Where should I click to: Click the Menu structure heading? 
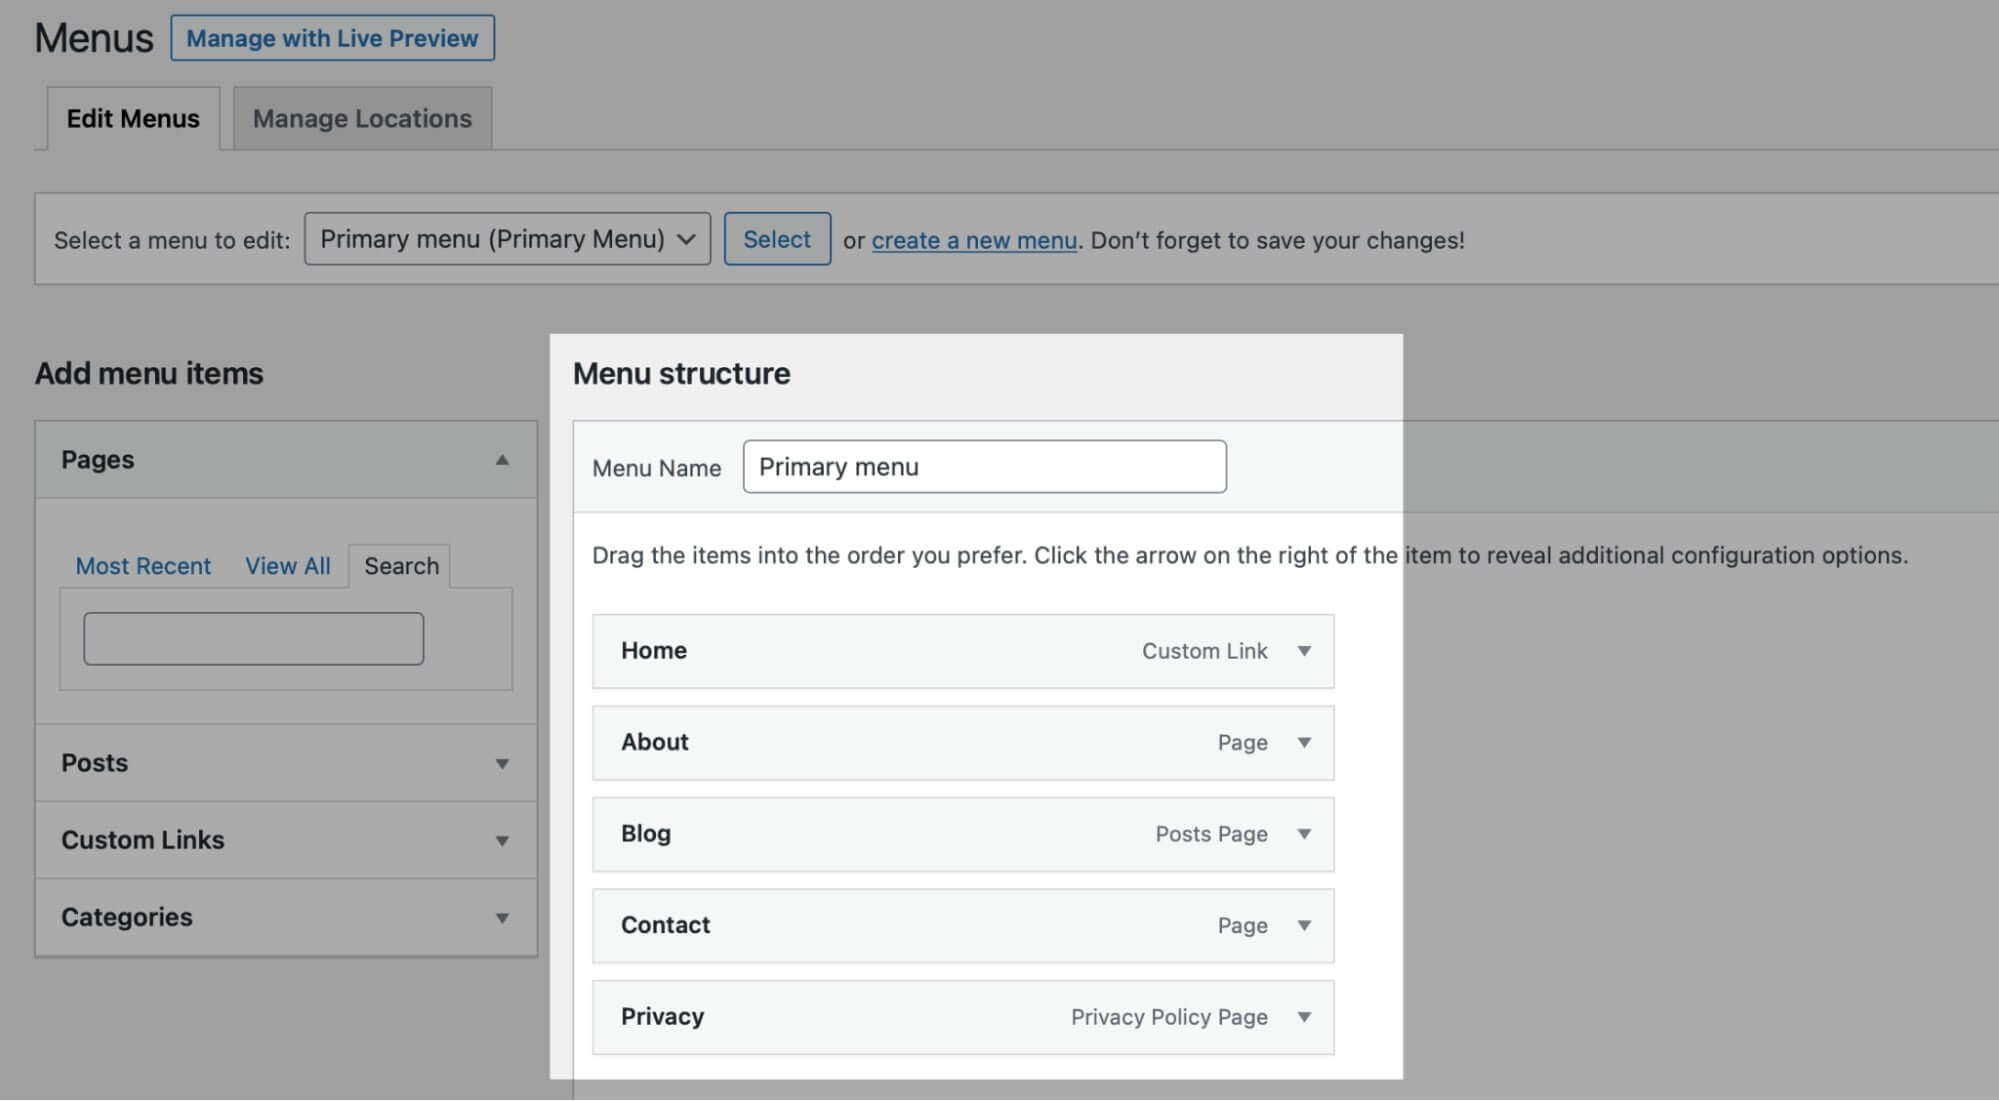pos(681,373)
